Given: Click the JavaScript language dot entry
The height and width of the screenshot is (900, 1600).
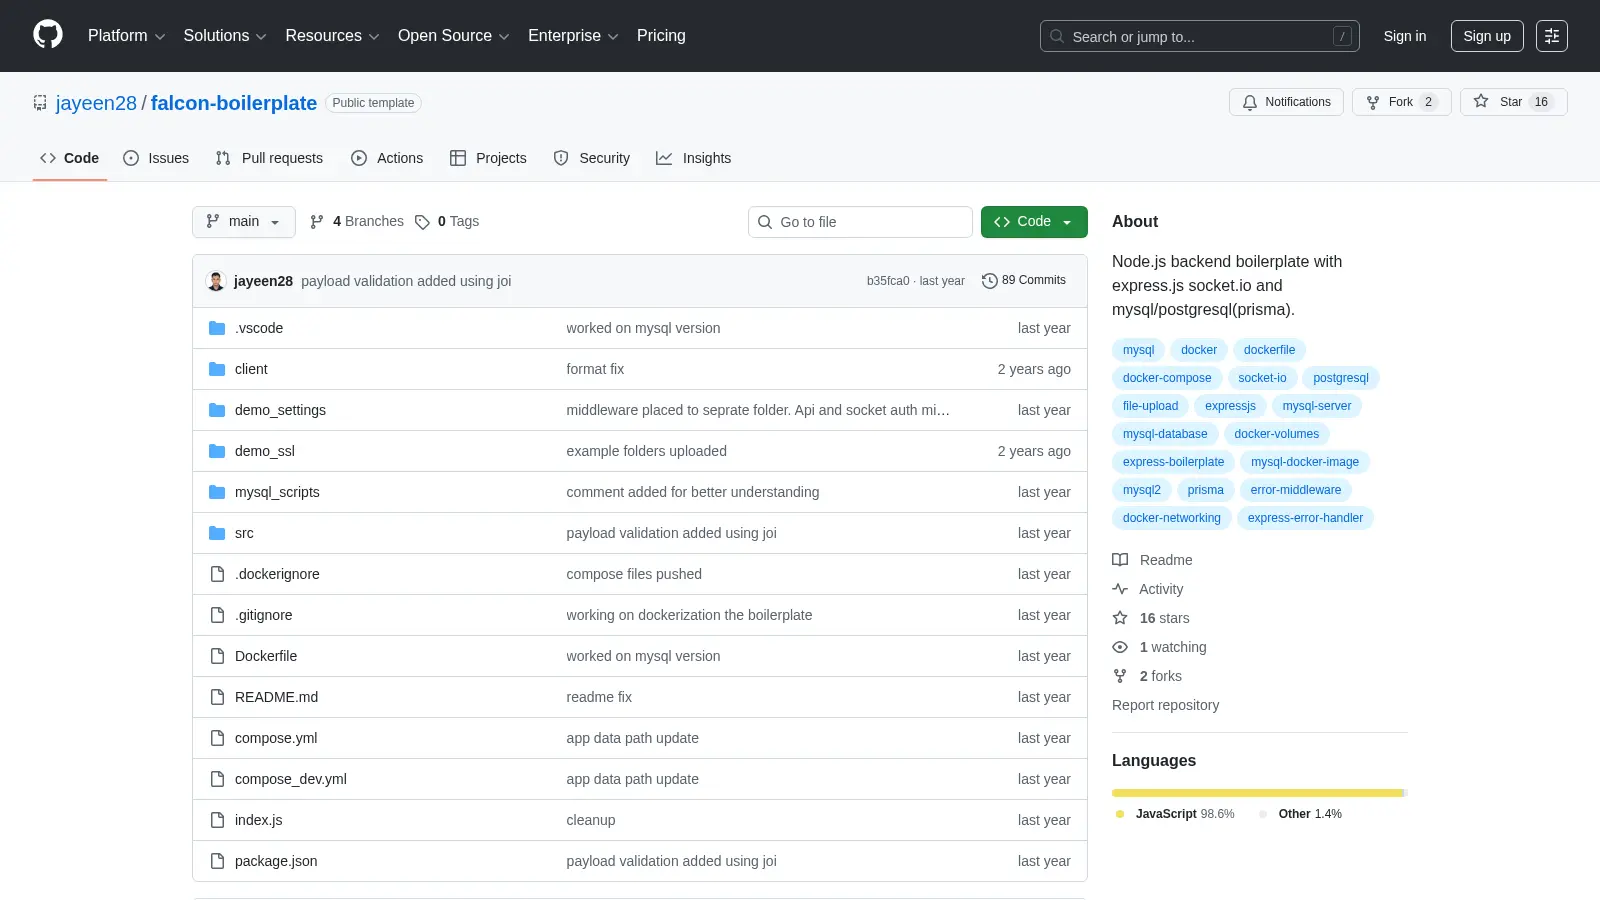Looking at the screenshot, I should [x=1175, y=814].
